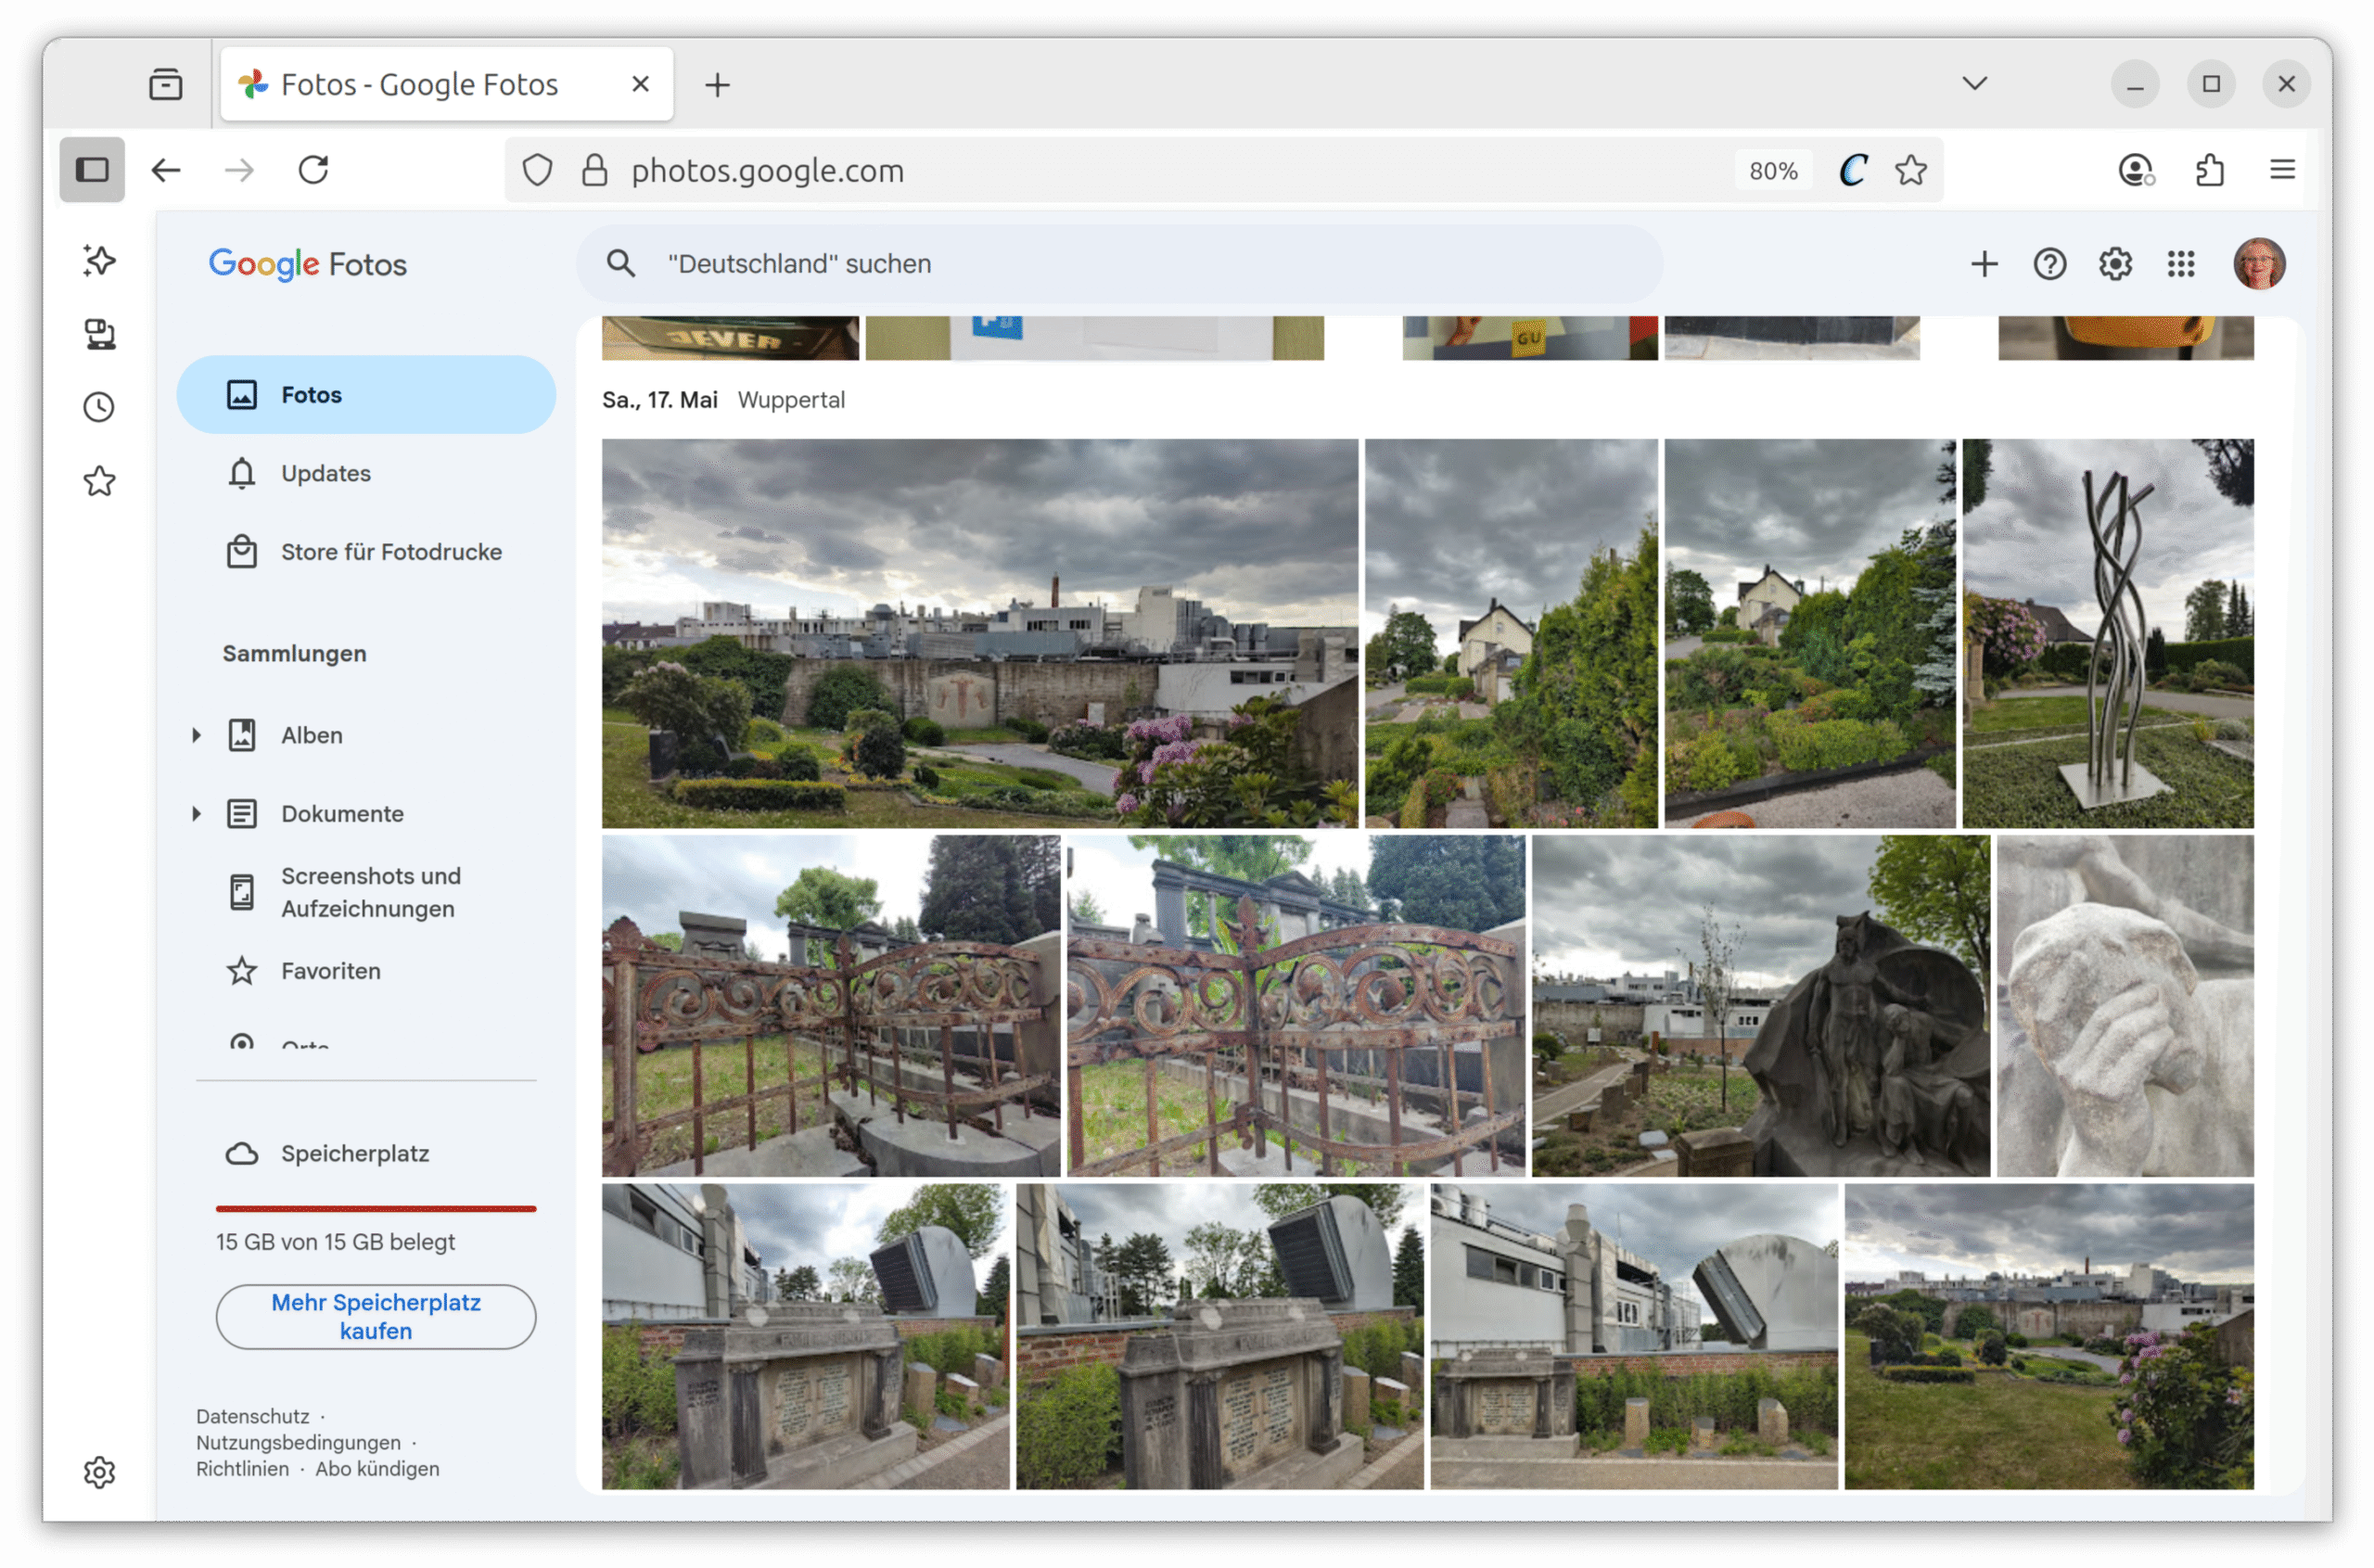
Task: Open Google apps grid launcher
Action: [2180, 264]
